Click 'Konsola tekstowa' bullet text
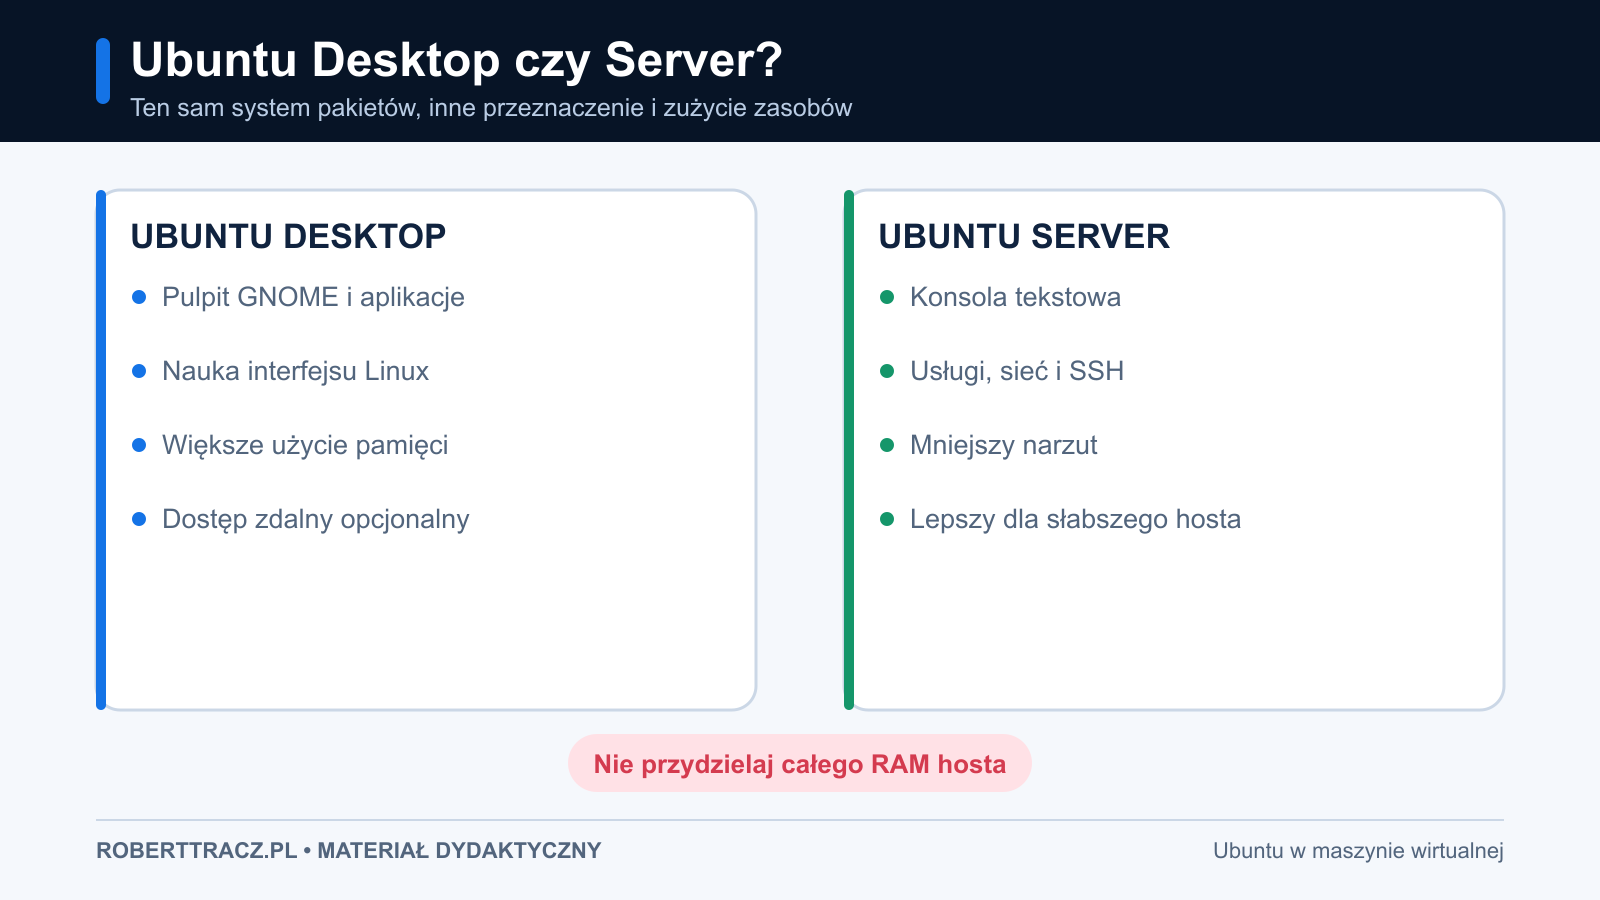This screenshot has height=900, width=1600. pos(1015,297)
